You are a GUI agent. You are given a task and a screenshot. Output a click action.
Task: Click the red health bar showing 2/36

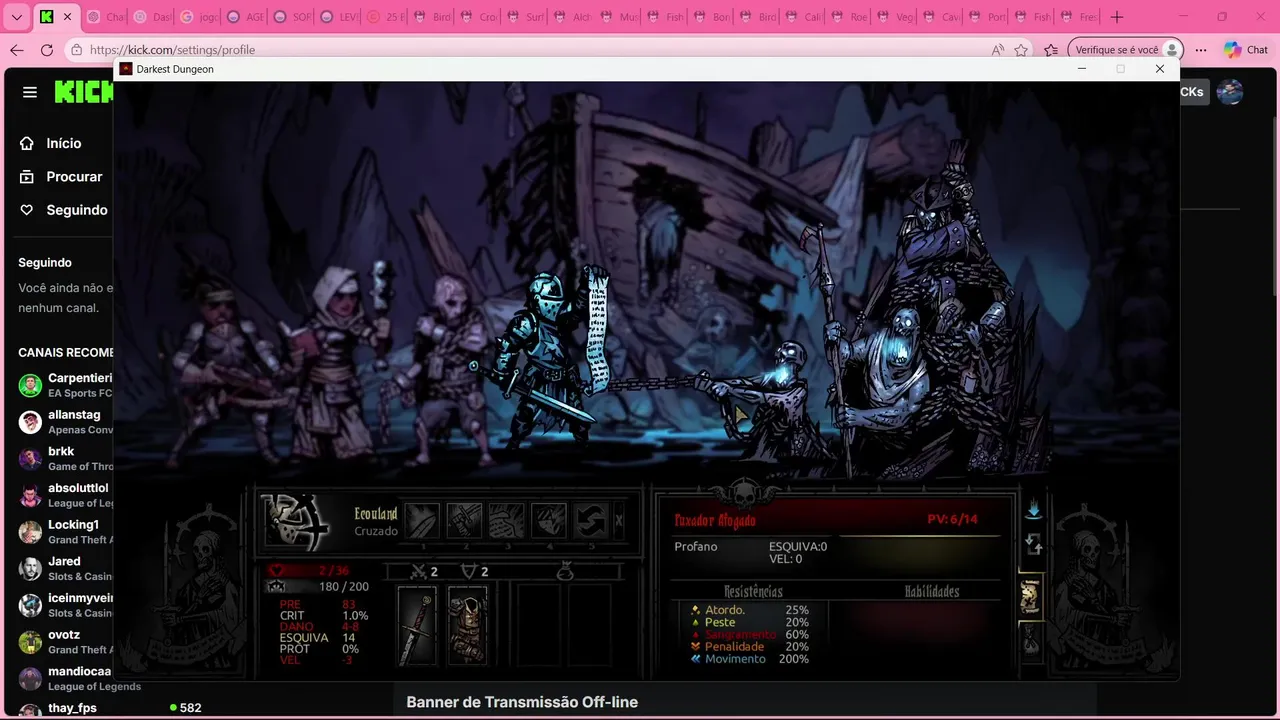pyautogui.click(x=309, y=571)
